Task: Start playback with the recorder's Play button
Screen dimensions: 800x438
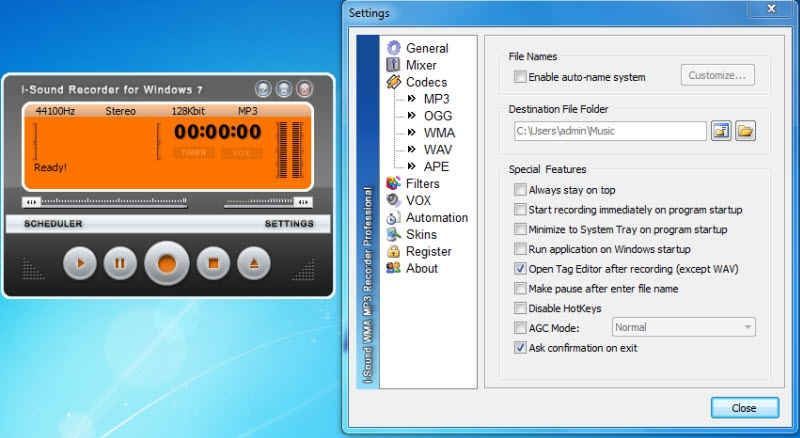Action: pos(80,263)
